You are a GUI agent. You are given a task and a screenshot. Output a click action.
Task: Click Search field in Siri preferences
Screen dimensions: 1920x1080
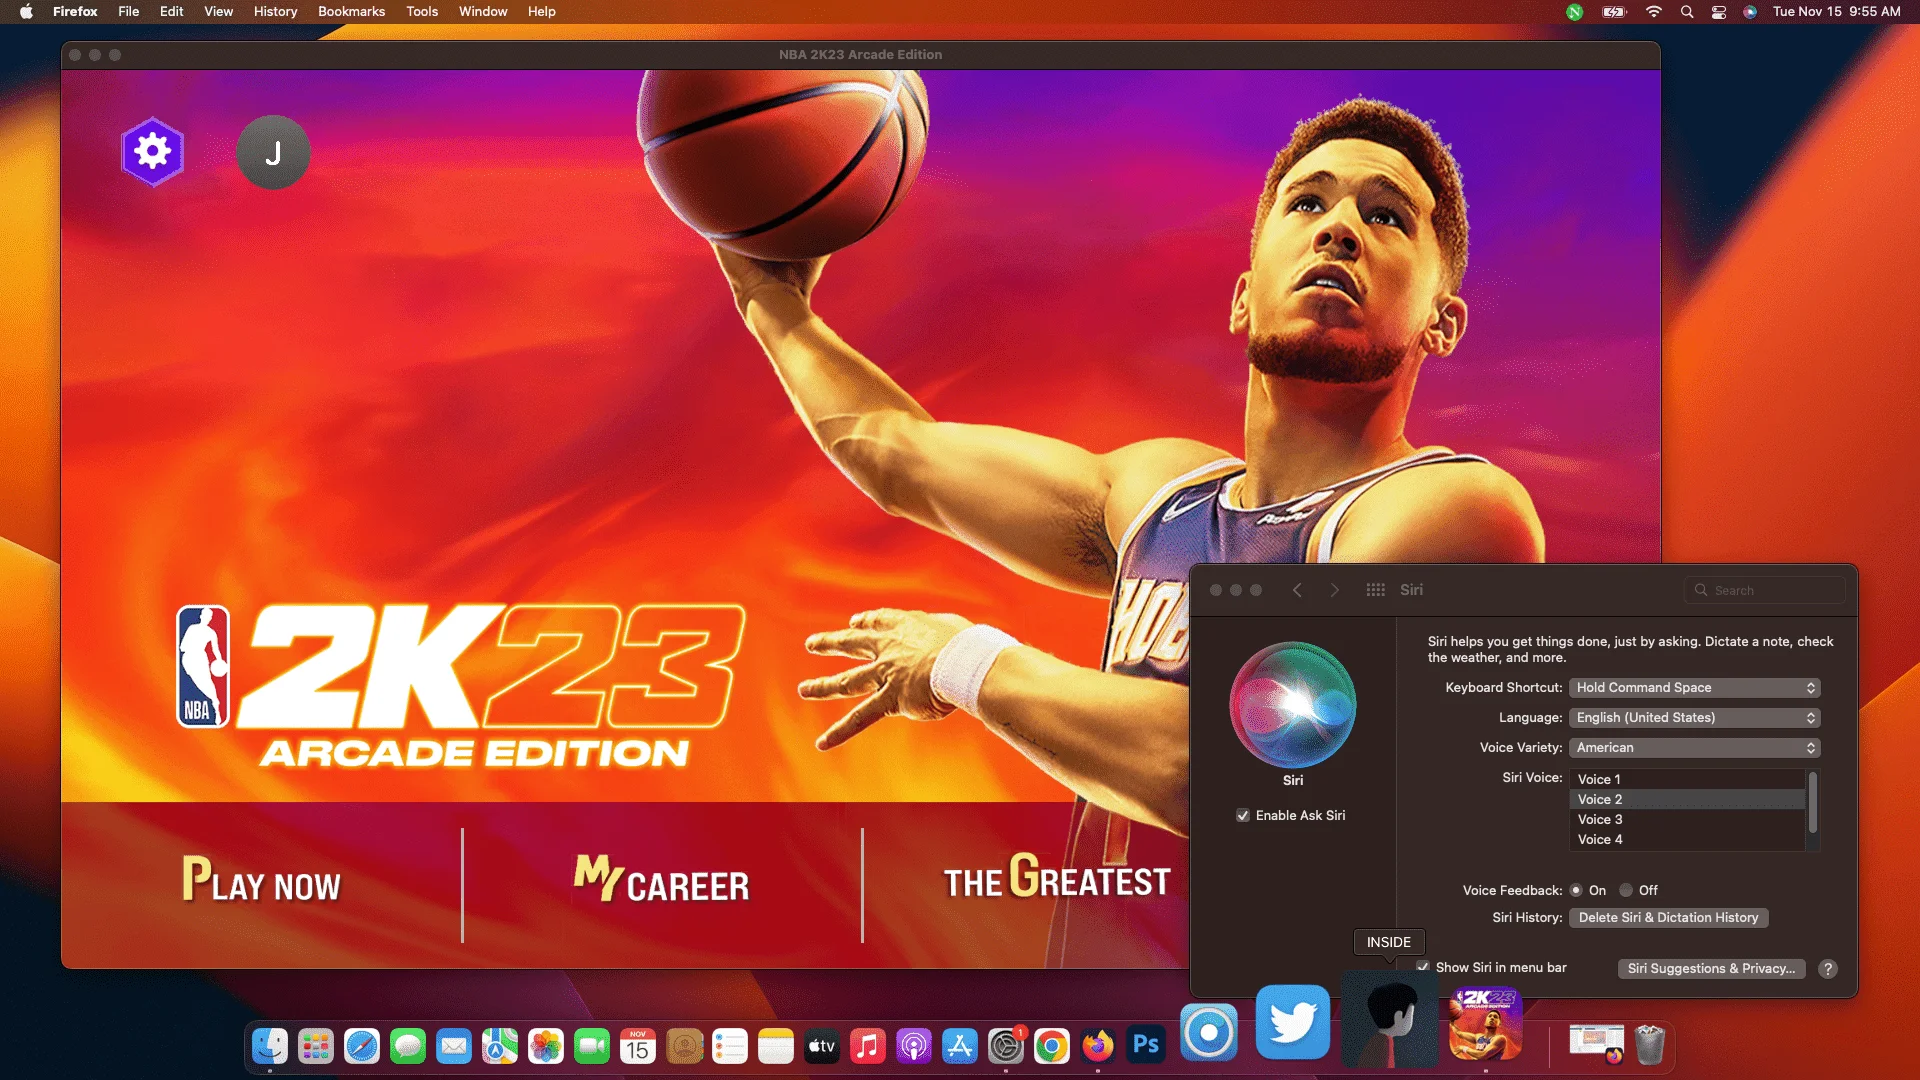coord(1764,590)
